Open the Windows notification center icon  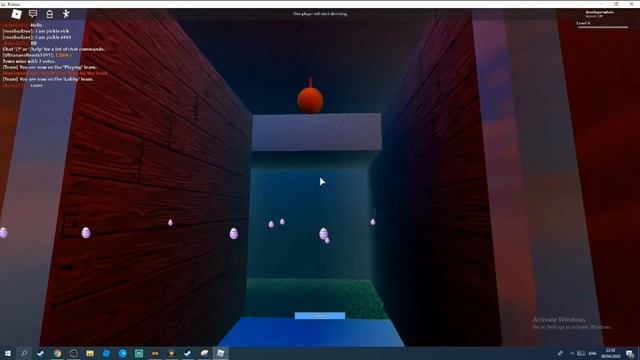point(630,353)
